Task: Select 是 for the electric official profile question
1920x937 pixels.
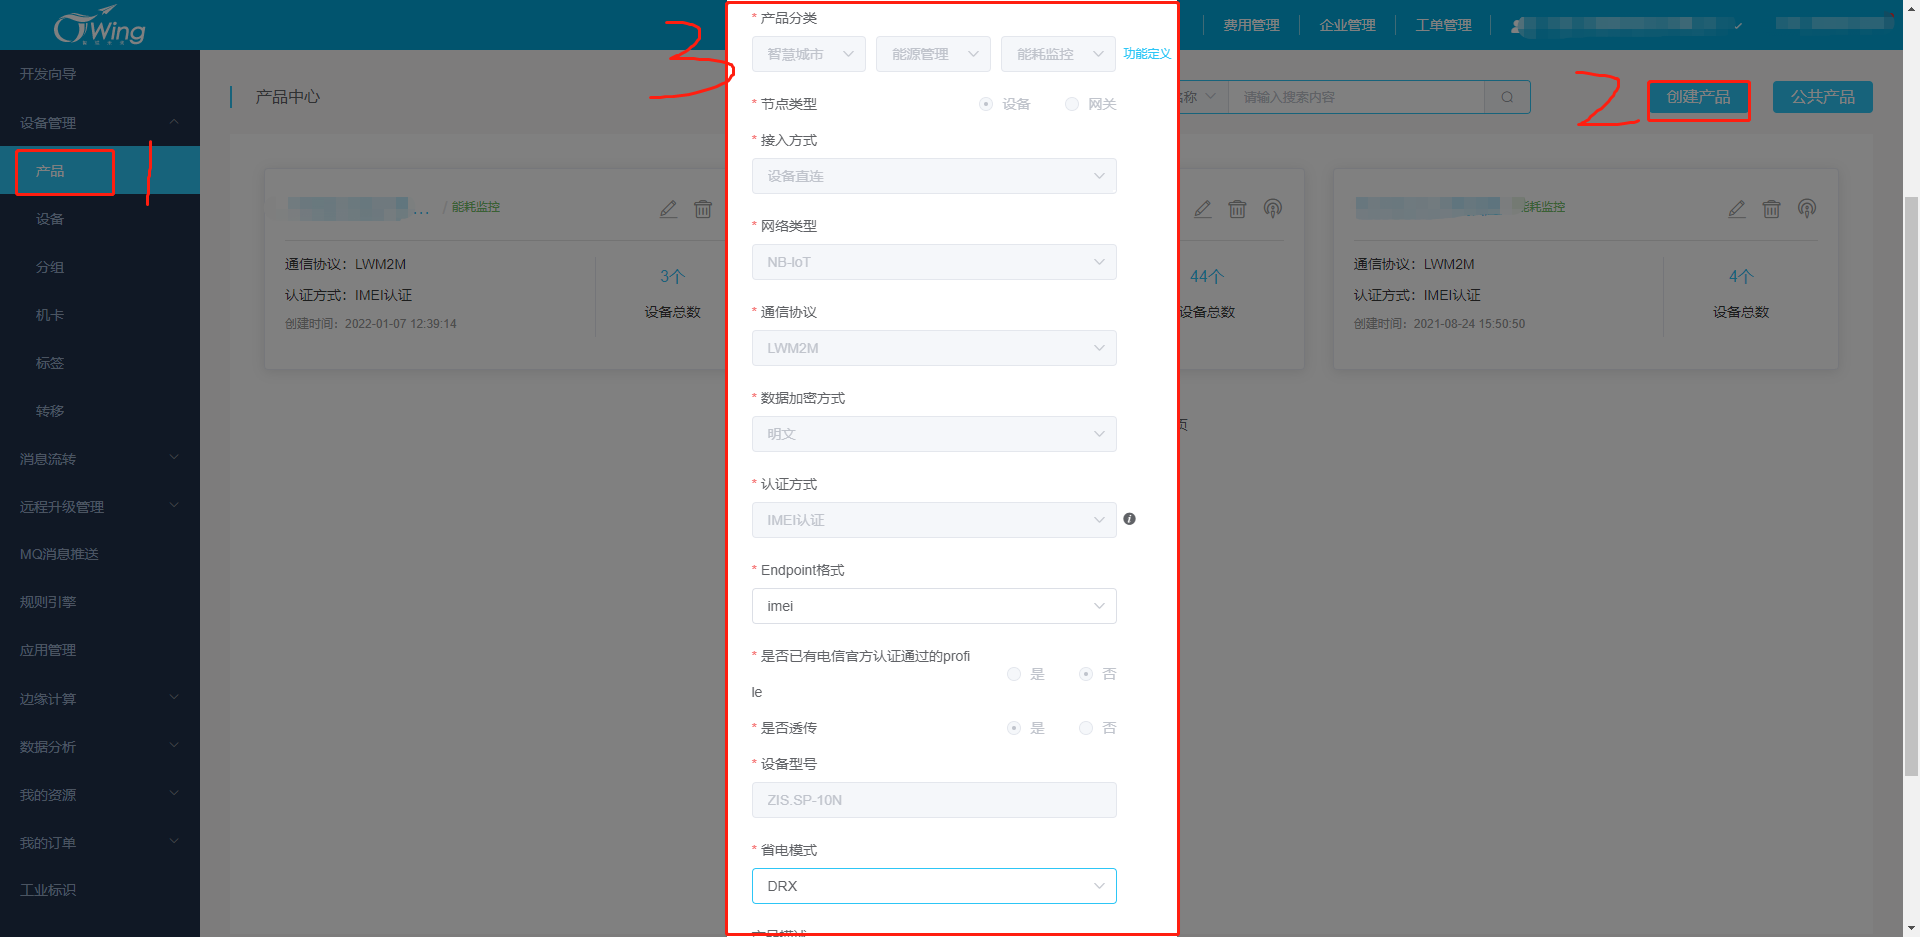Action: pos(1013,674)
